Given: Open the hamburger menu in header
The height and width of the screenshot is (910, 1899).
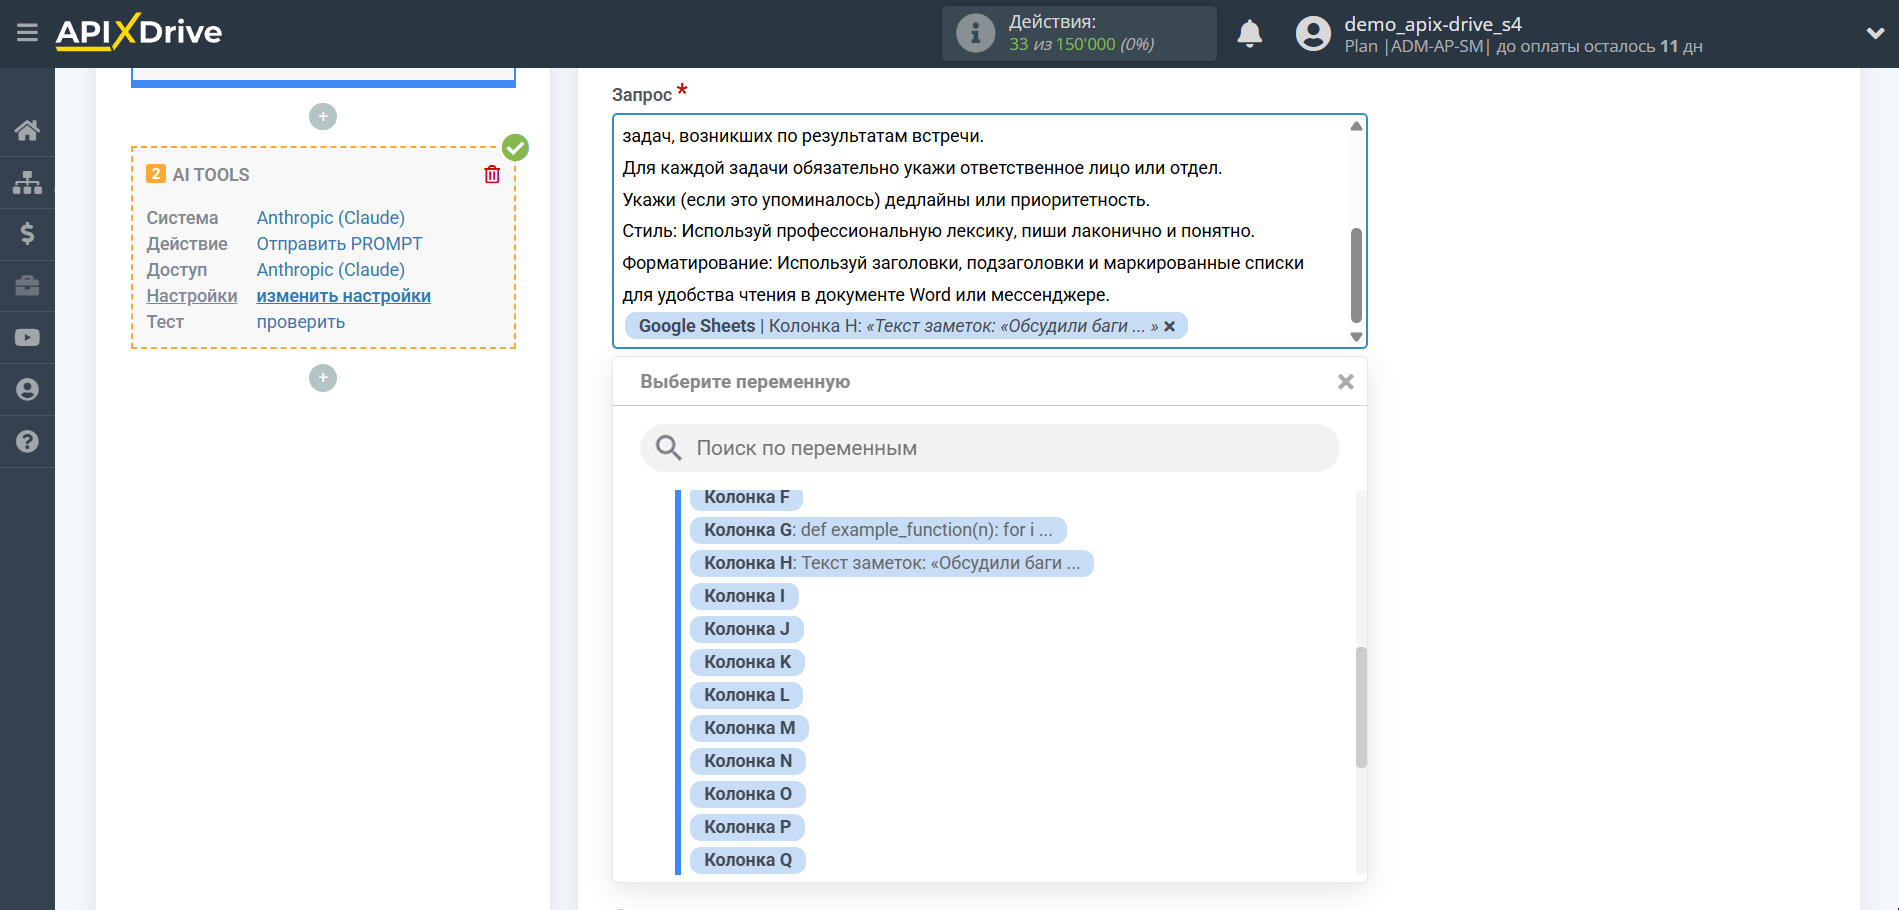Looking at the screenshot, I should pyautogui.click(x=27, y=33).
